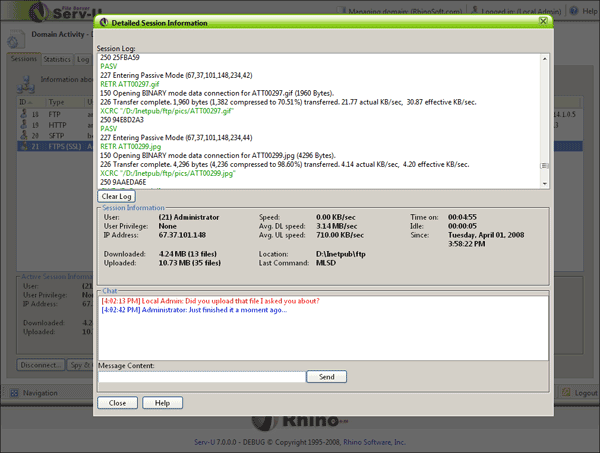Click the Idle value 00:00:05
Image resolution: width=600 pixels, height=453 pixels.
pyautogui.click(x=462, y=226)
